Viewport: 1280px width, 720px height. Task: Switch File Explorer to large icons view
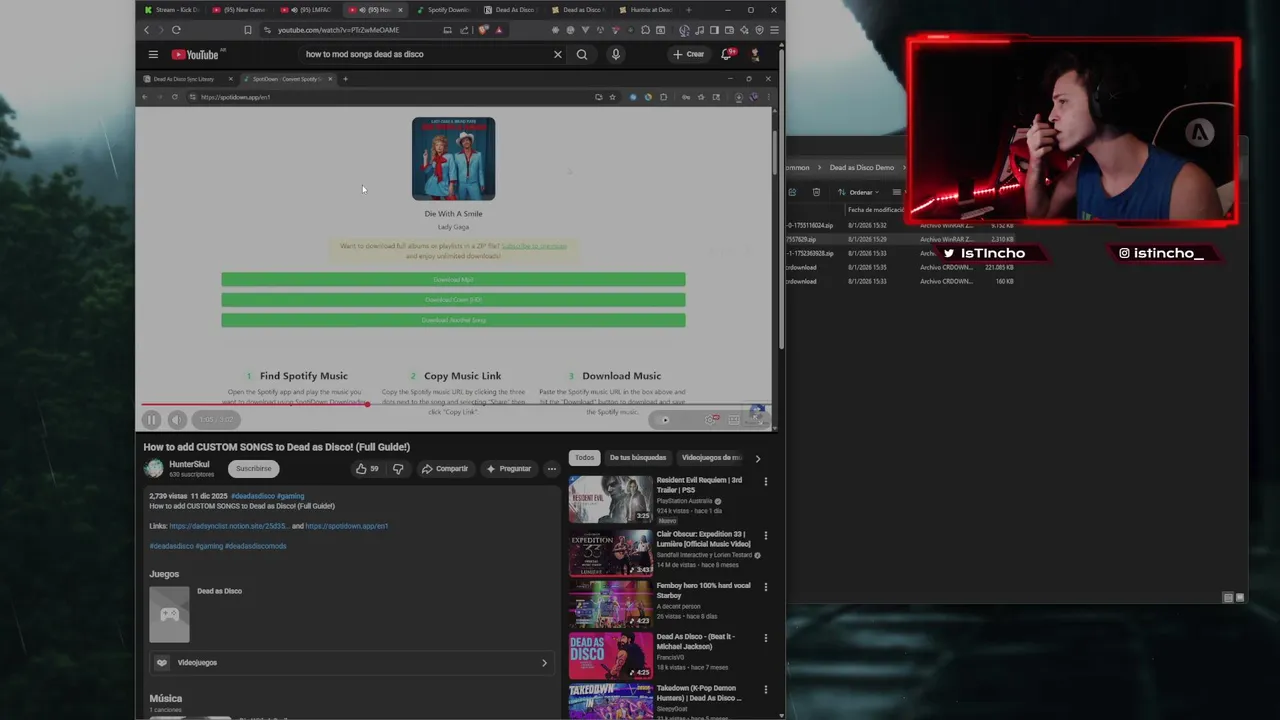tap(1240, 597)
